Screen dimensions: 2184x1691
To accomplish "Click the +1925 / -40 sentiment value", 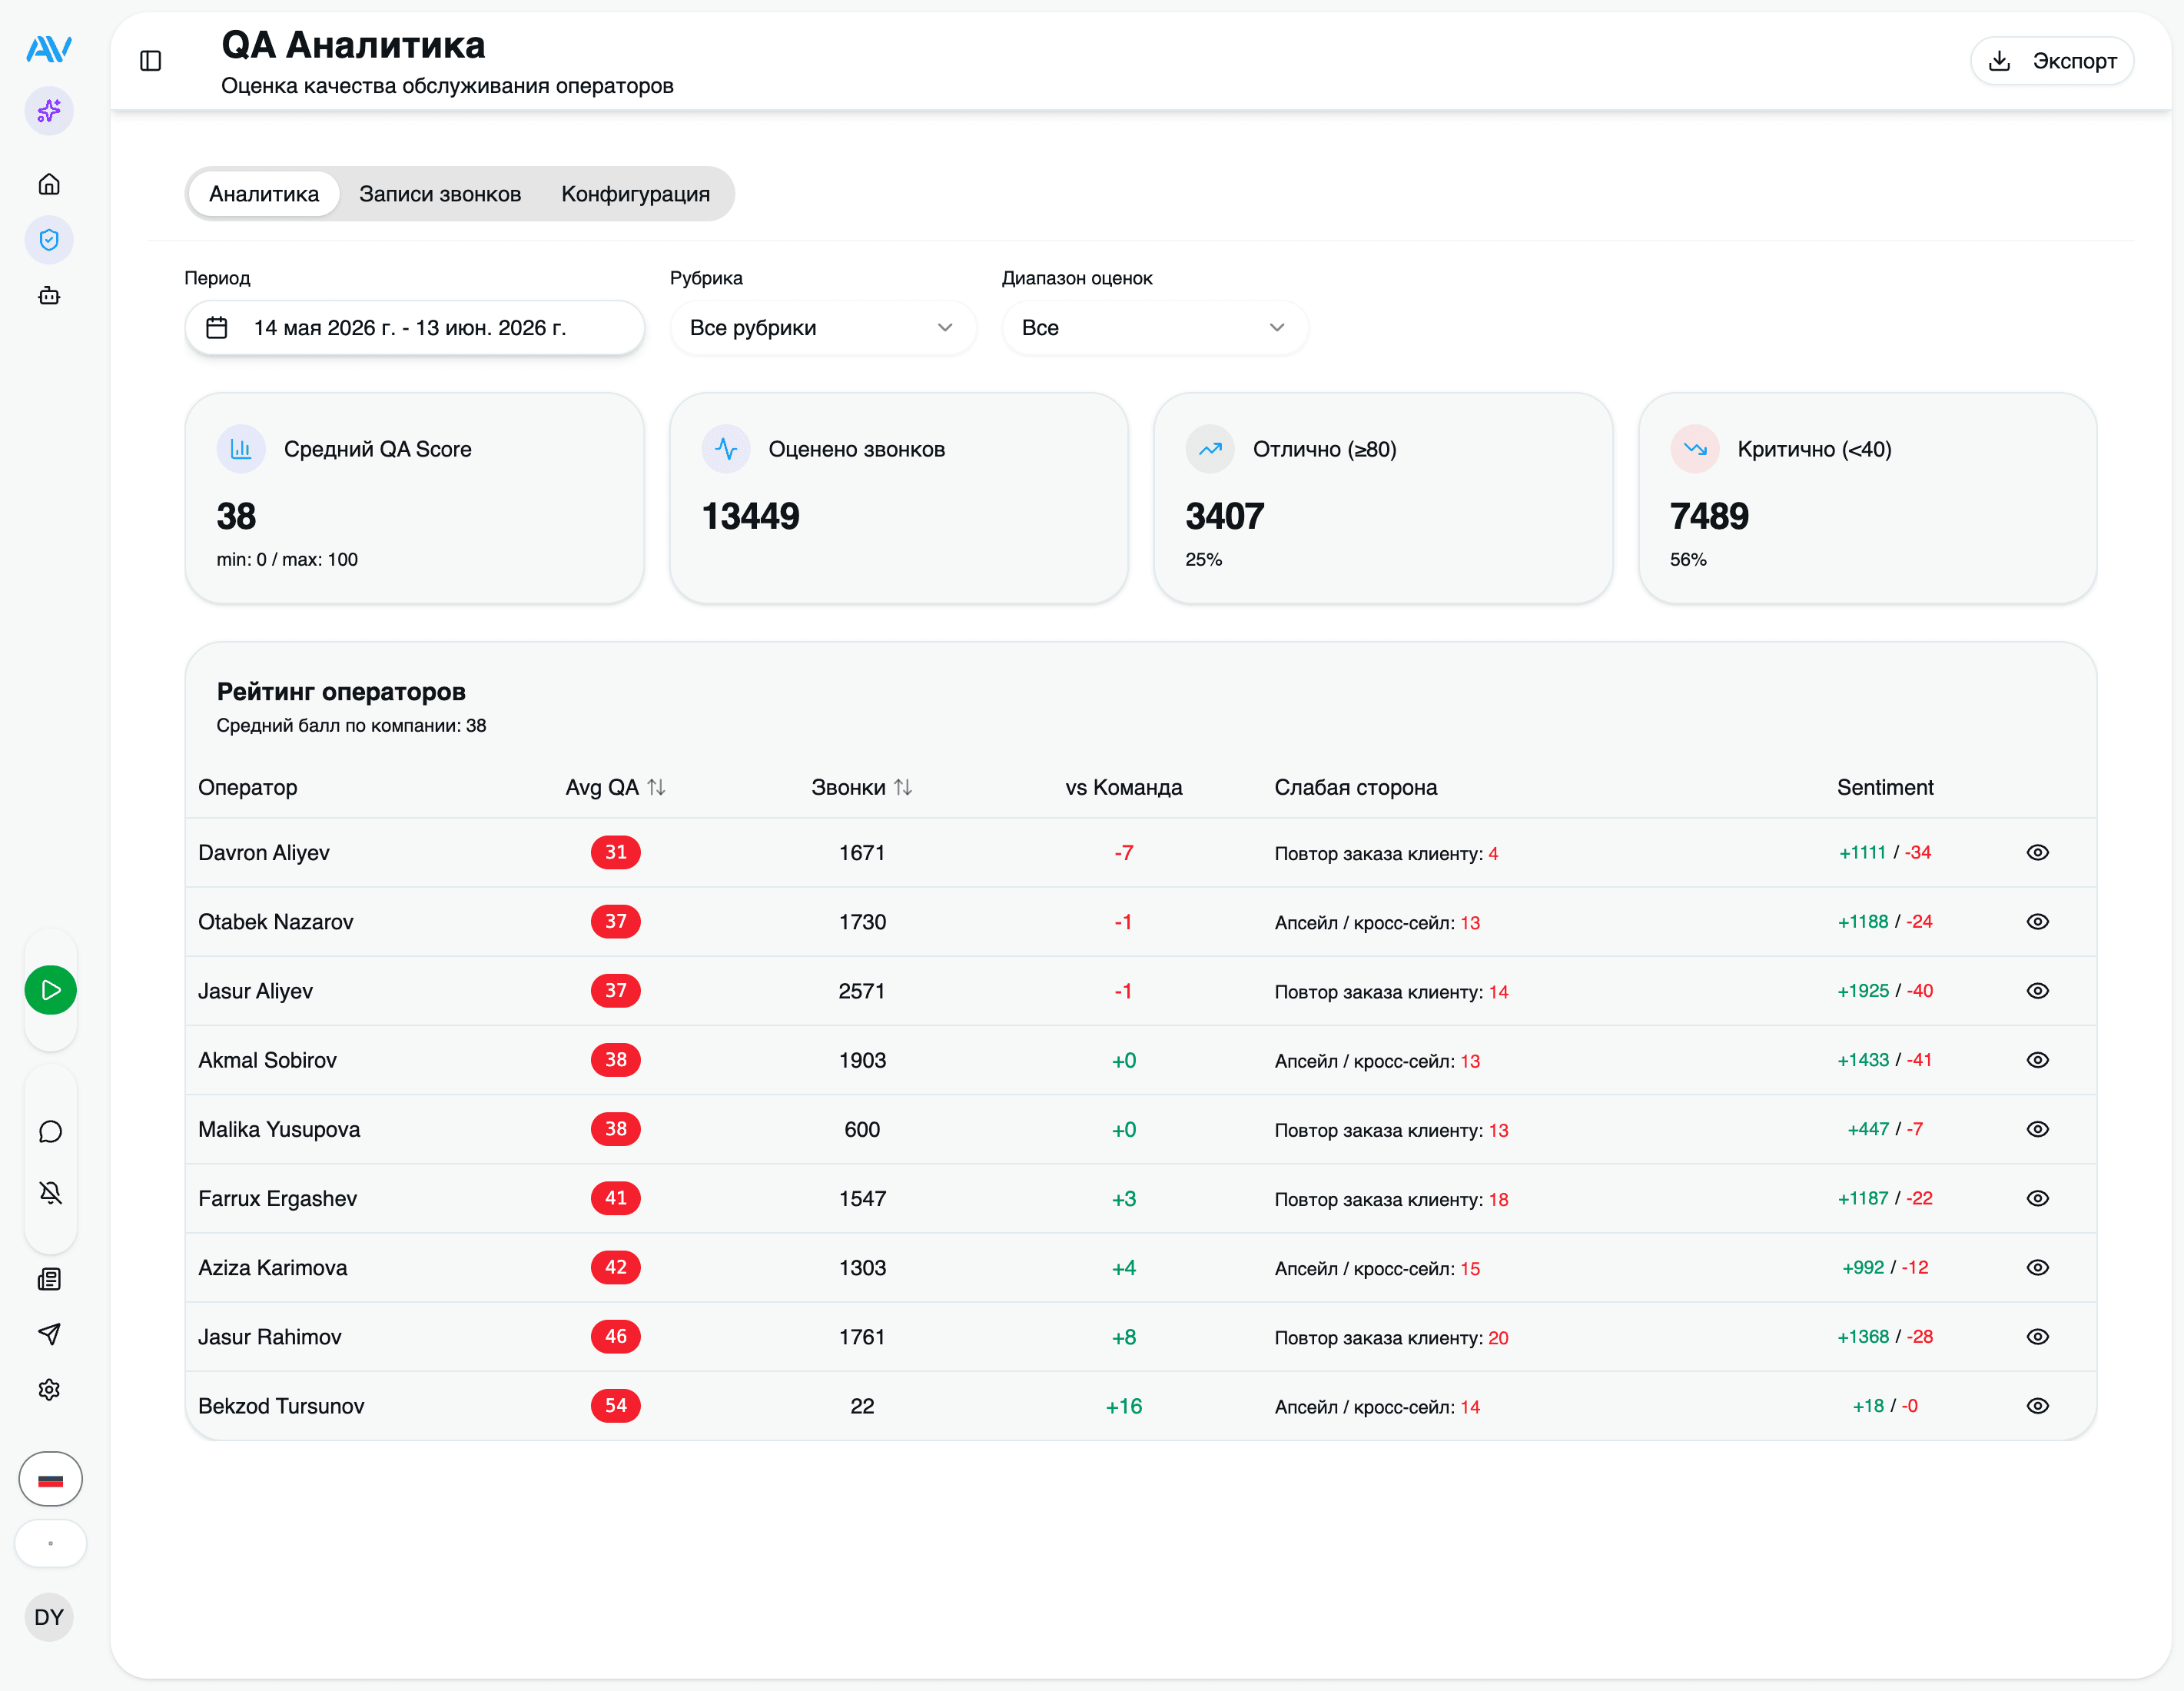I will click(x=1885, y=991).
